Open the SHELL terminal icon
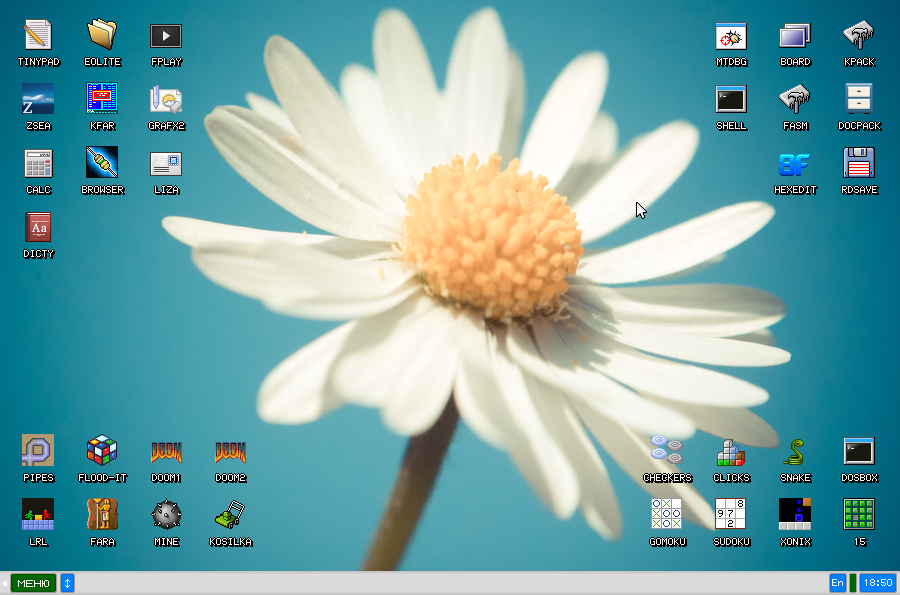This screenshot has height=595, width=900. (731, 100)
